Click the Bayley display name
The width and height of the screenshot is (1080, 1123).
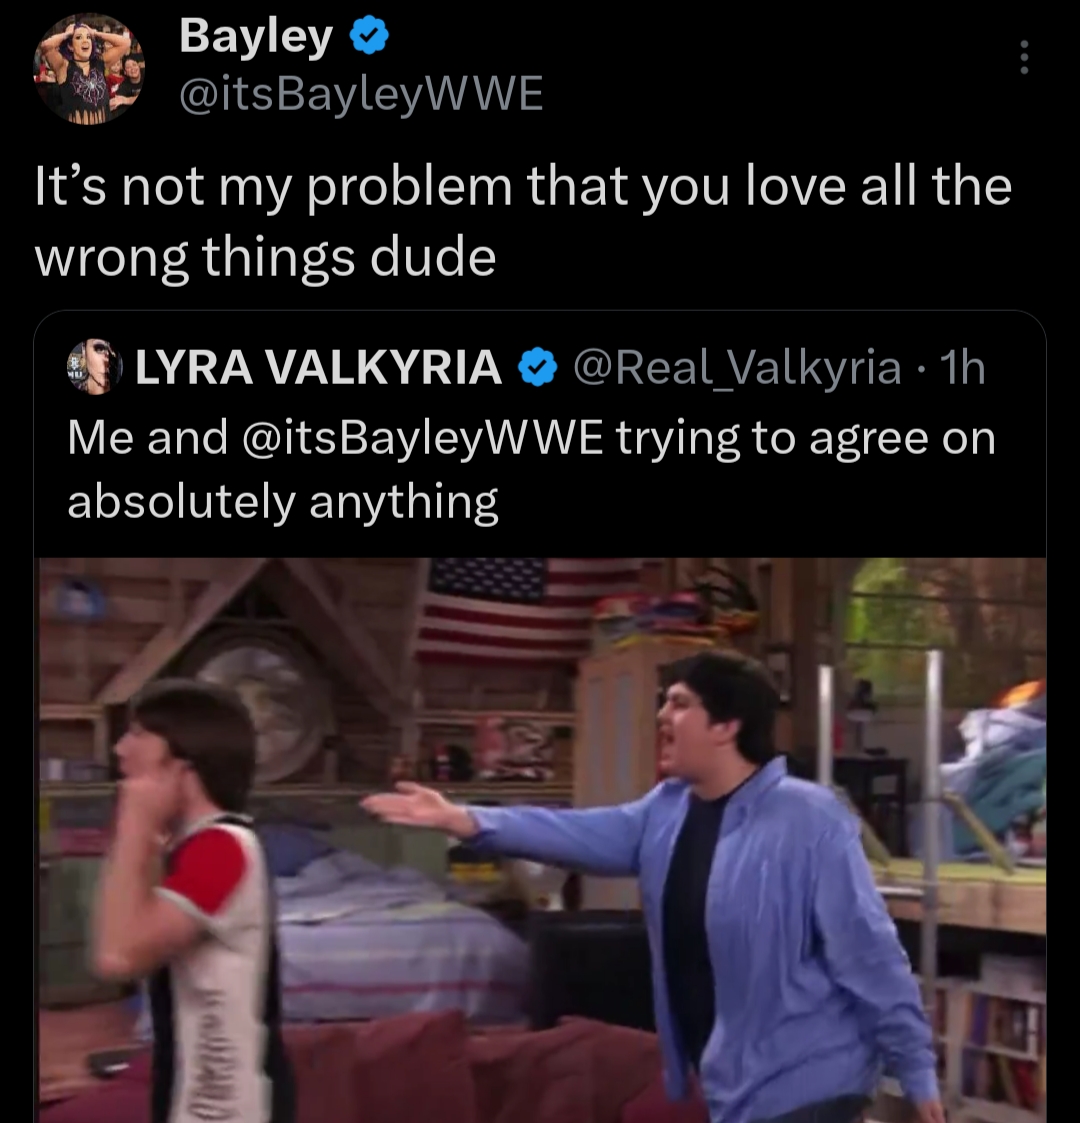click(x=256, y=36)
